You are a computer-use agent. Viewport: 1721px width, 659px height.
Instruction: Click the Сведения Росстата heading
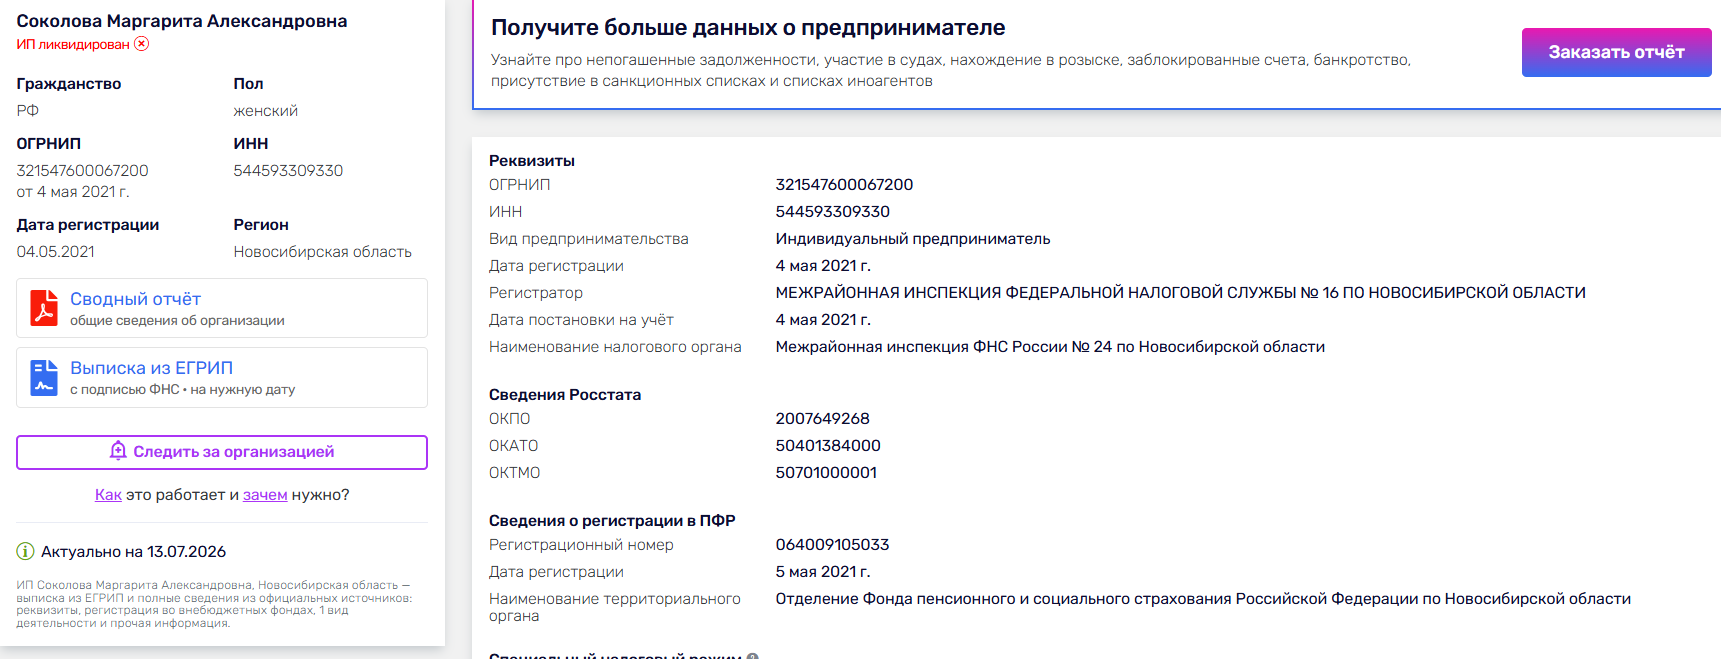(565, 395)
